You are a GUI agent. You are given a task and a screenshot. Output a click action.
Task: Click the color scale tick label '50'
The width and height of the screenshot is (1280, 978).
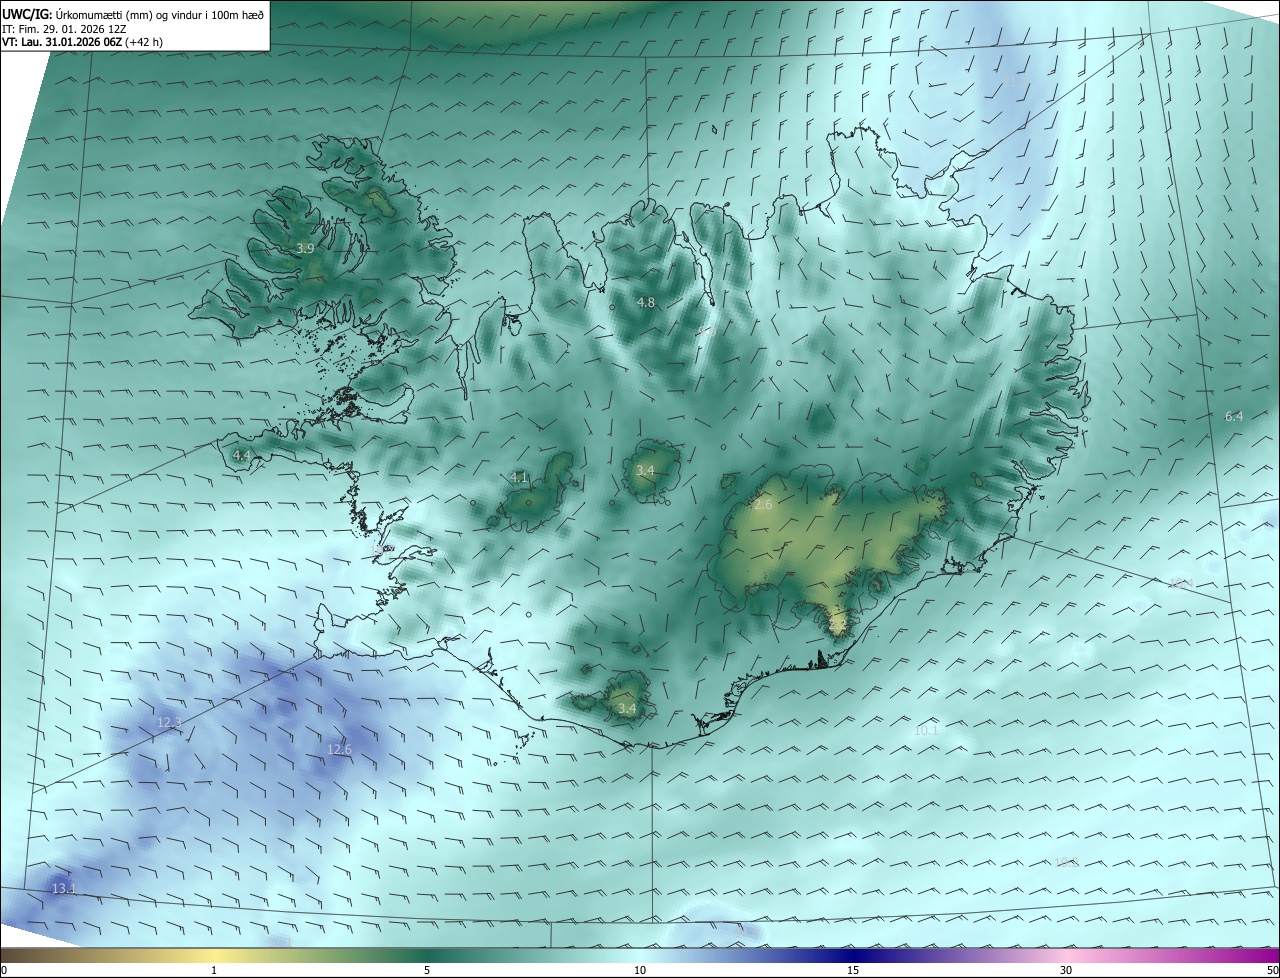tap(1272, 971)
